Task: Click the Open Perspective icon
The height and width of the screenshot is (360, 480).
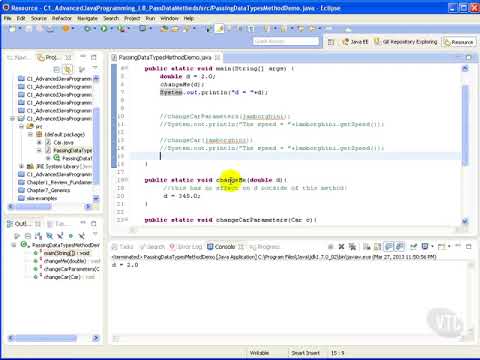Action: [x=331, y=42]
